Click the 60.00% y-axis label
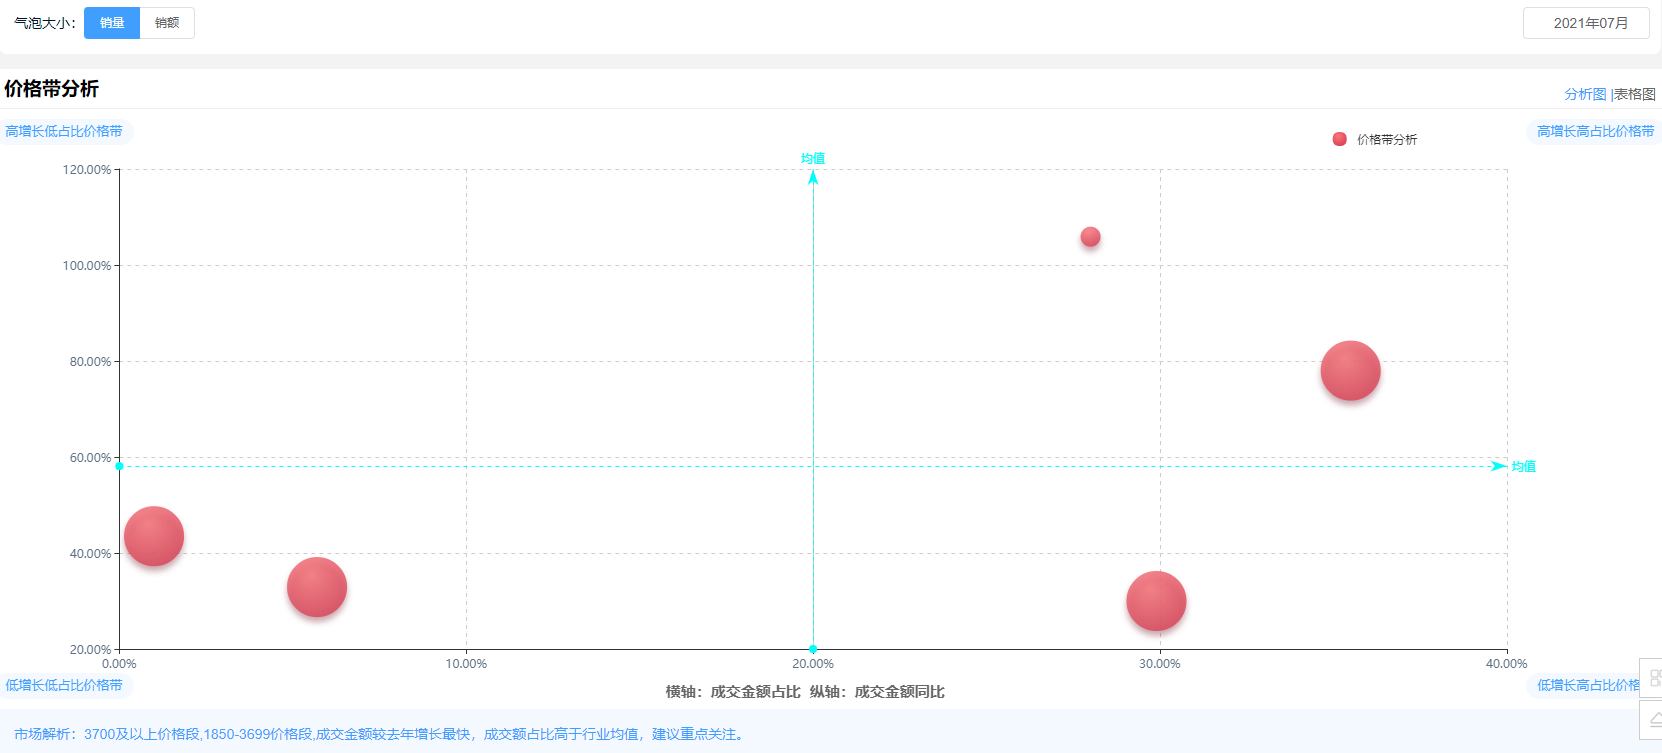This screenshot has width=1662, height=753. pyautogui.click(x=90, y=458)
